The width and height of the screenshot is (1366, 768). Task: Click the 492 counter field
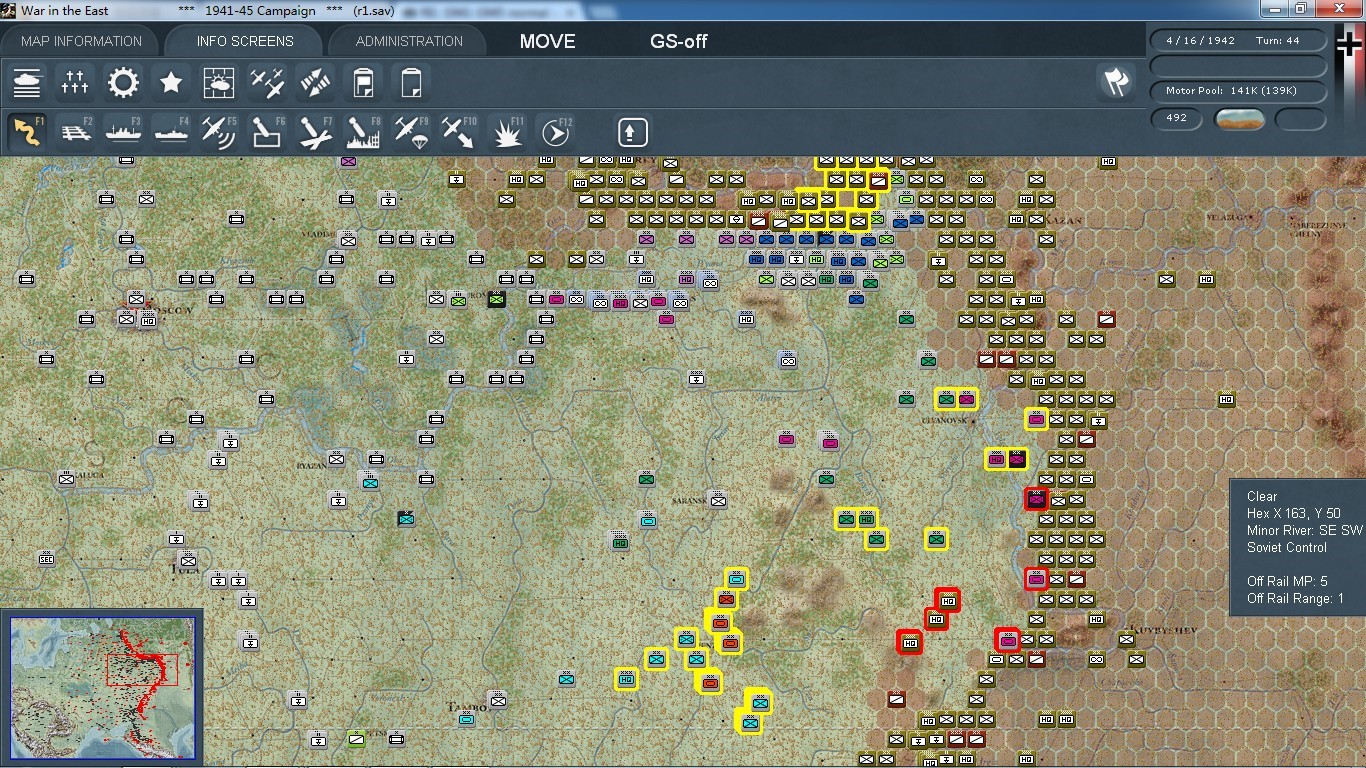pyautogui.click(x=1177, y=118)
